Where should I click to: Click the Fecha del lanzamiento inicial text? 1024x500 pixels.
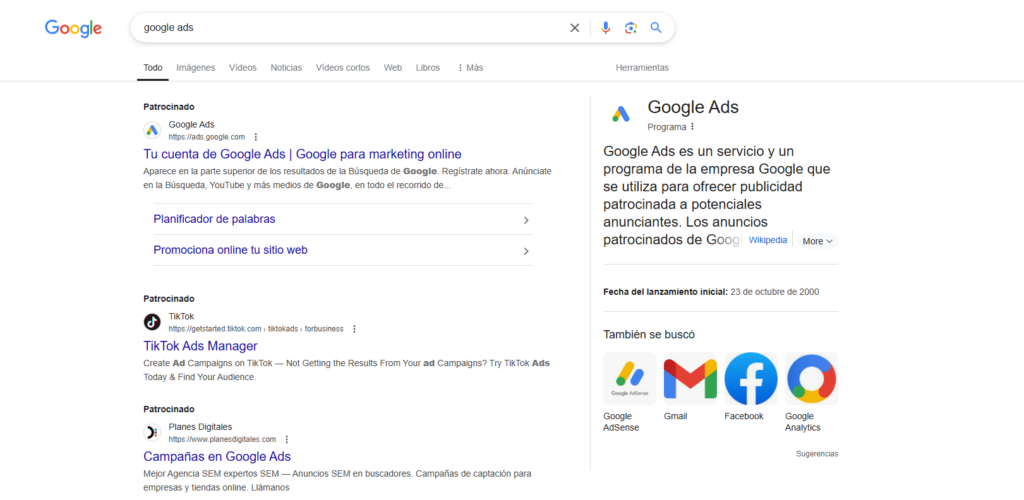coord(665,292)
